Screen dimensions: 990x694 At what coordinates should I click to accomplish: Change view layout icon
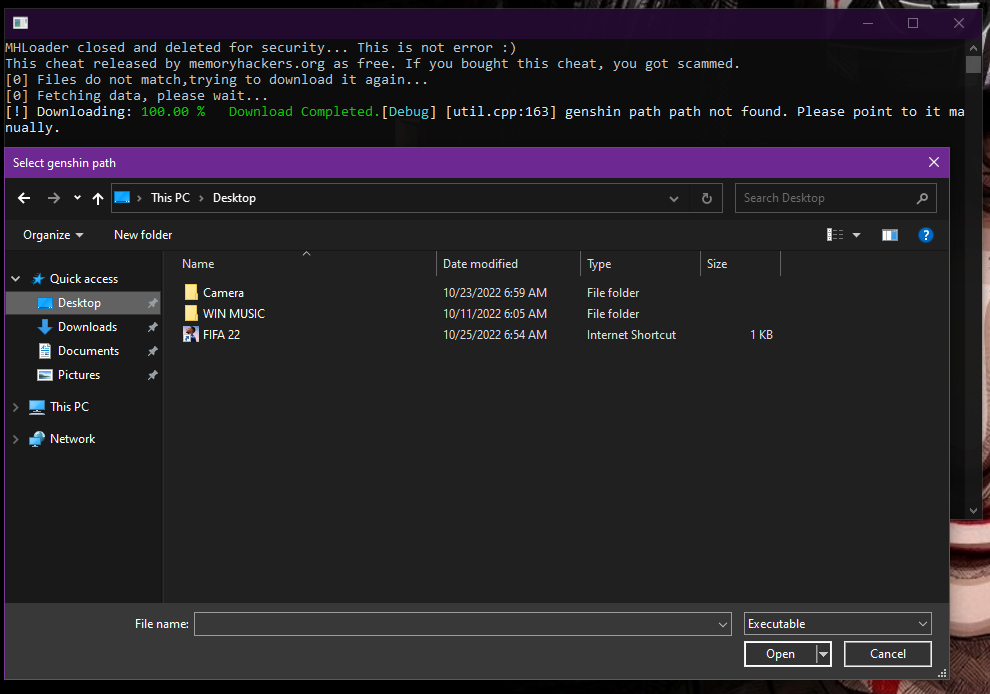[x=835, y=235]
